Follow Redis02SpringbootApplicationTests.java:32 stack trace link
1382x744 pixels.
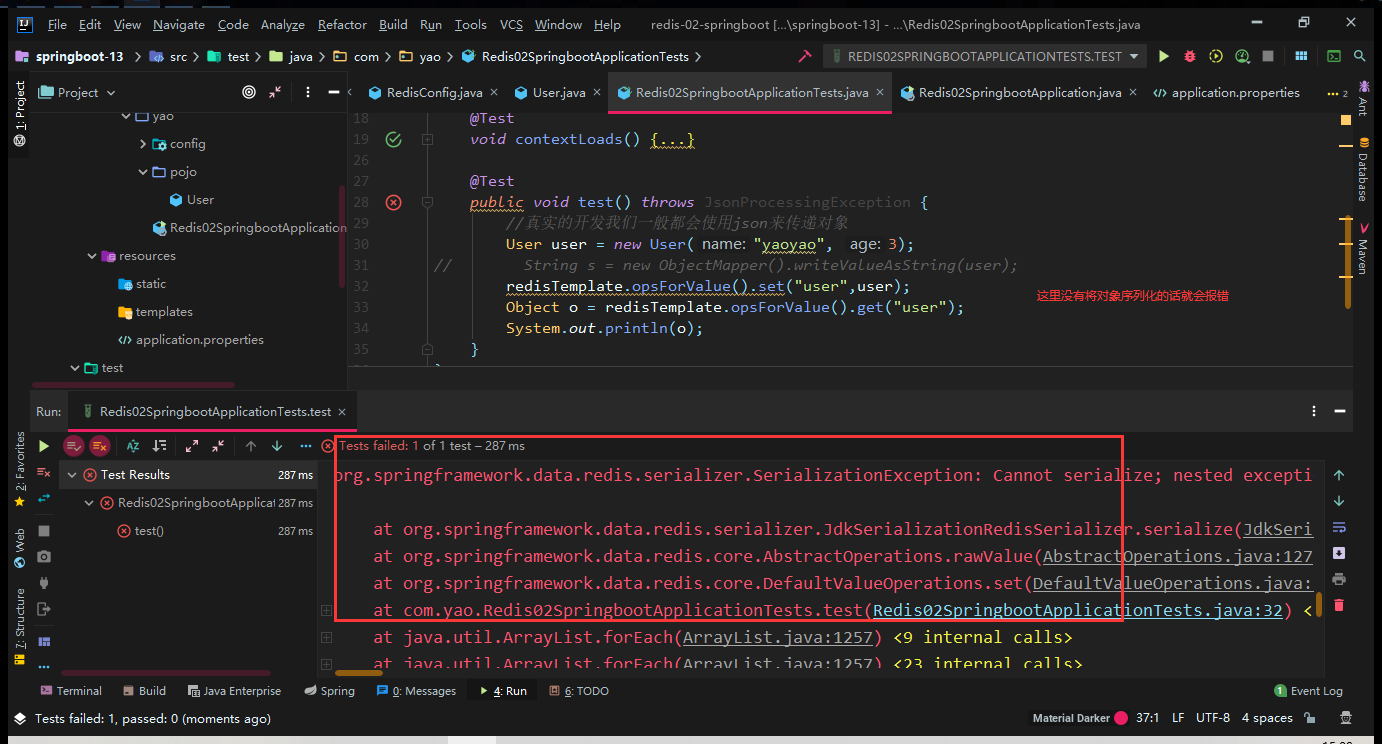[1077, 610]
